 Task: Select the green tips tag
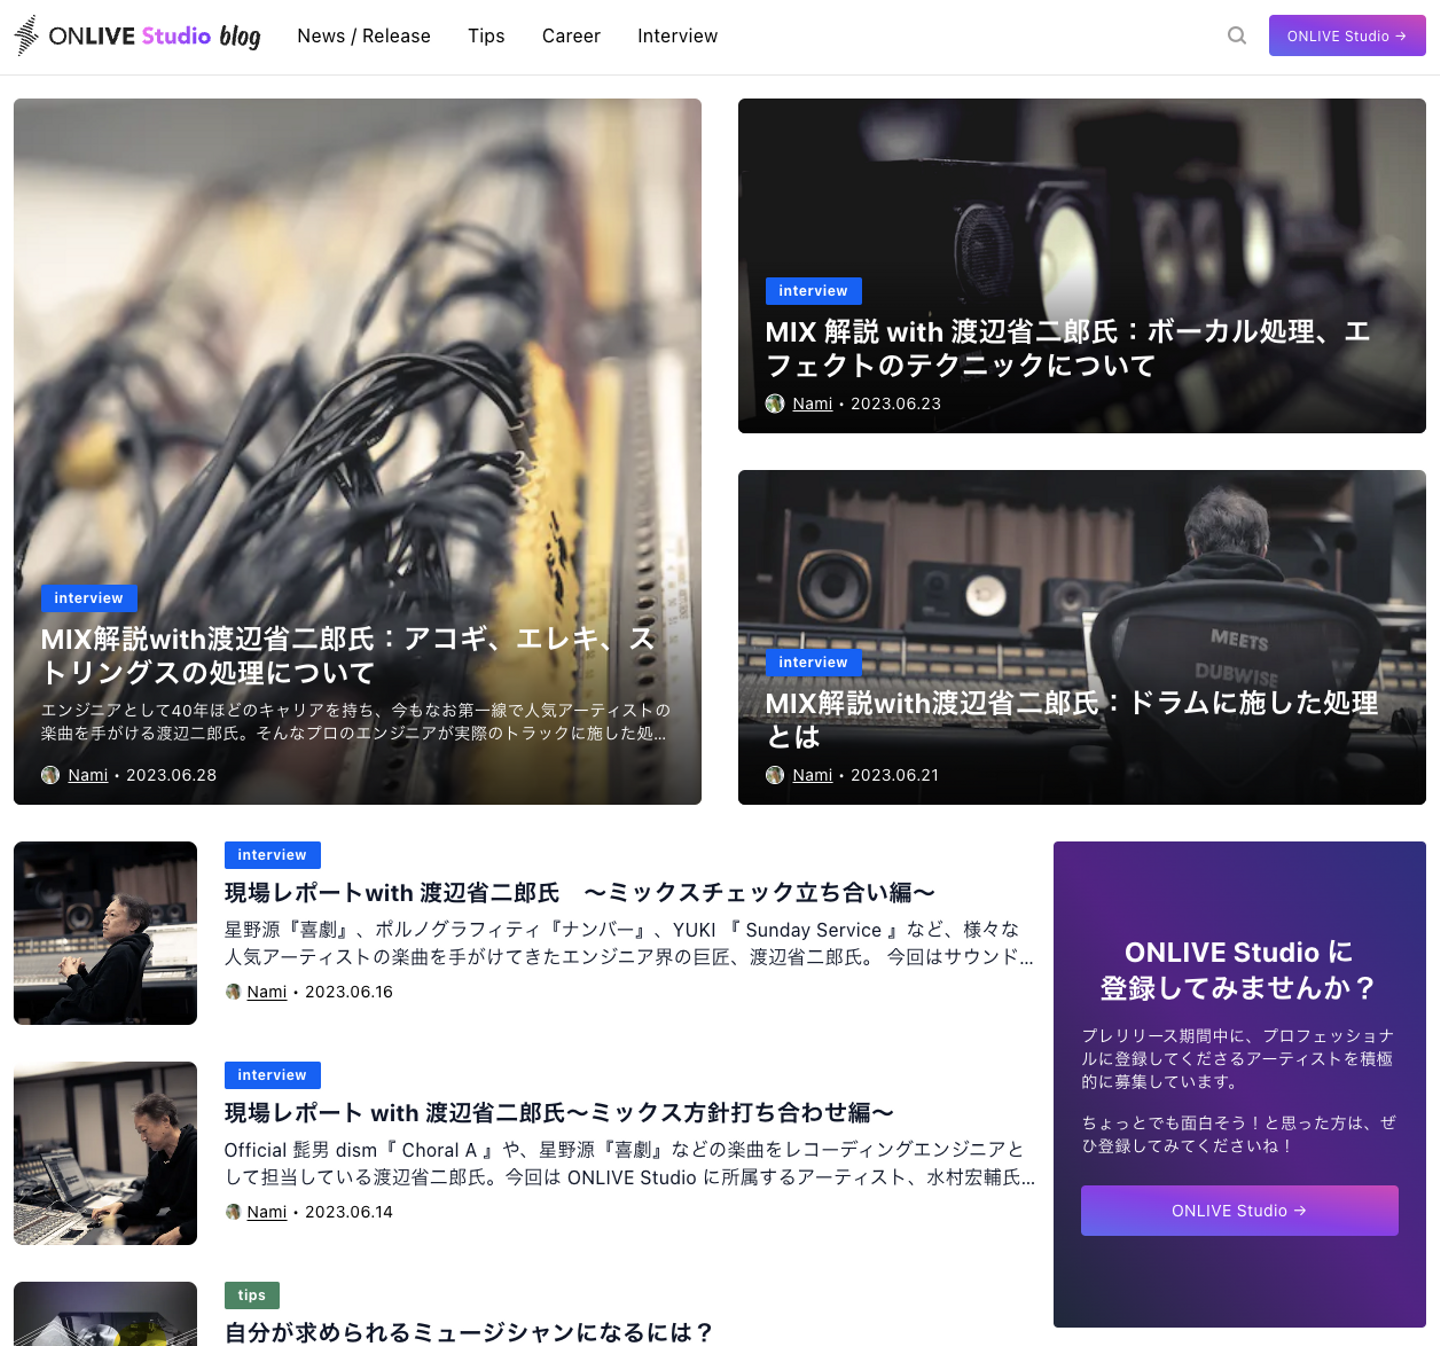pos(252,1295)
